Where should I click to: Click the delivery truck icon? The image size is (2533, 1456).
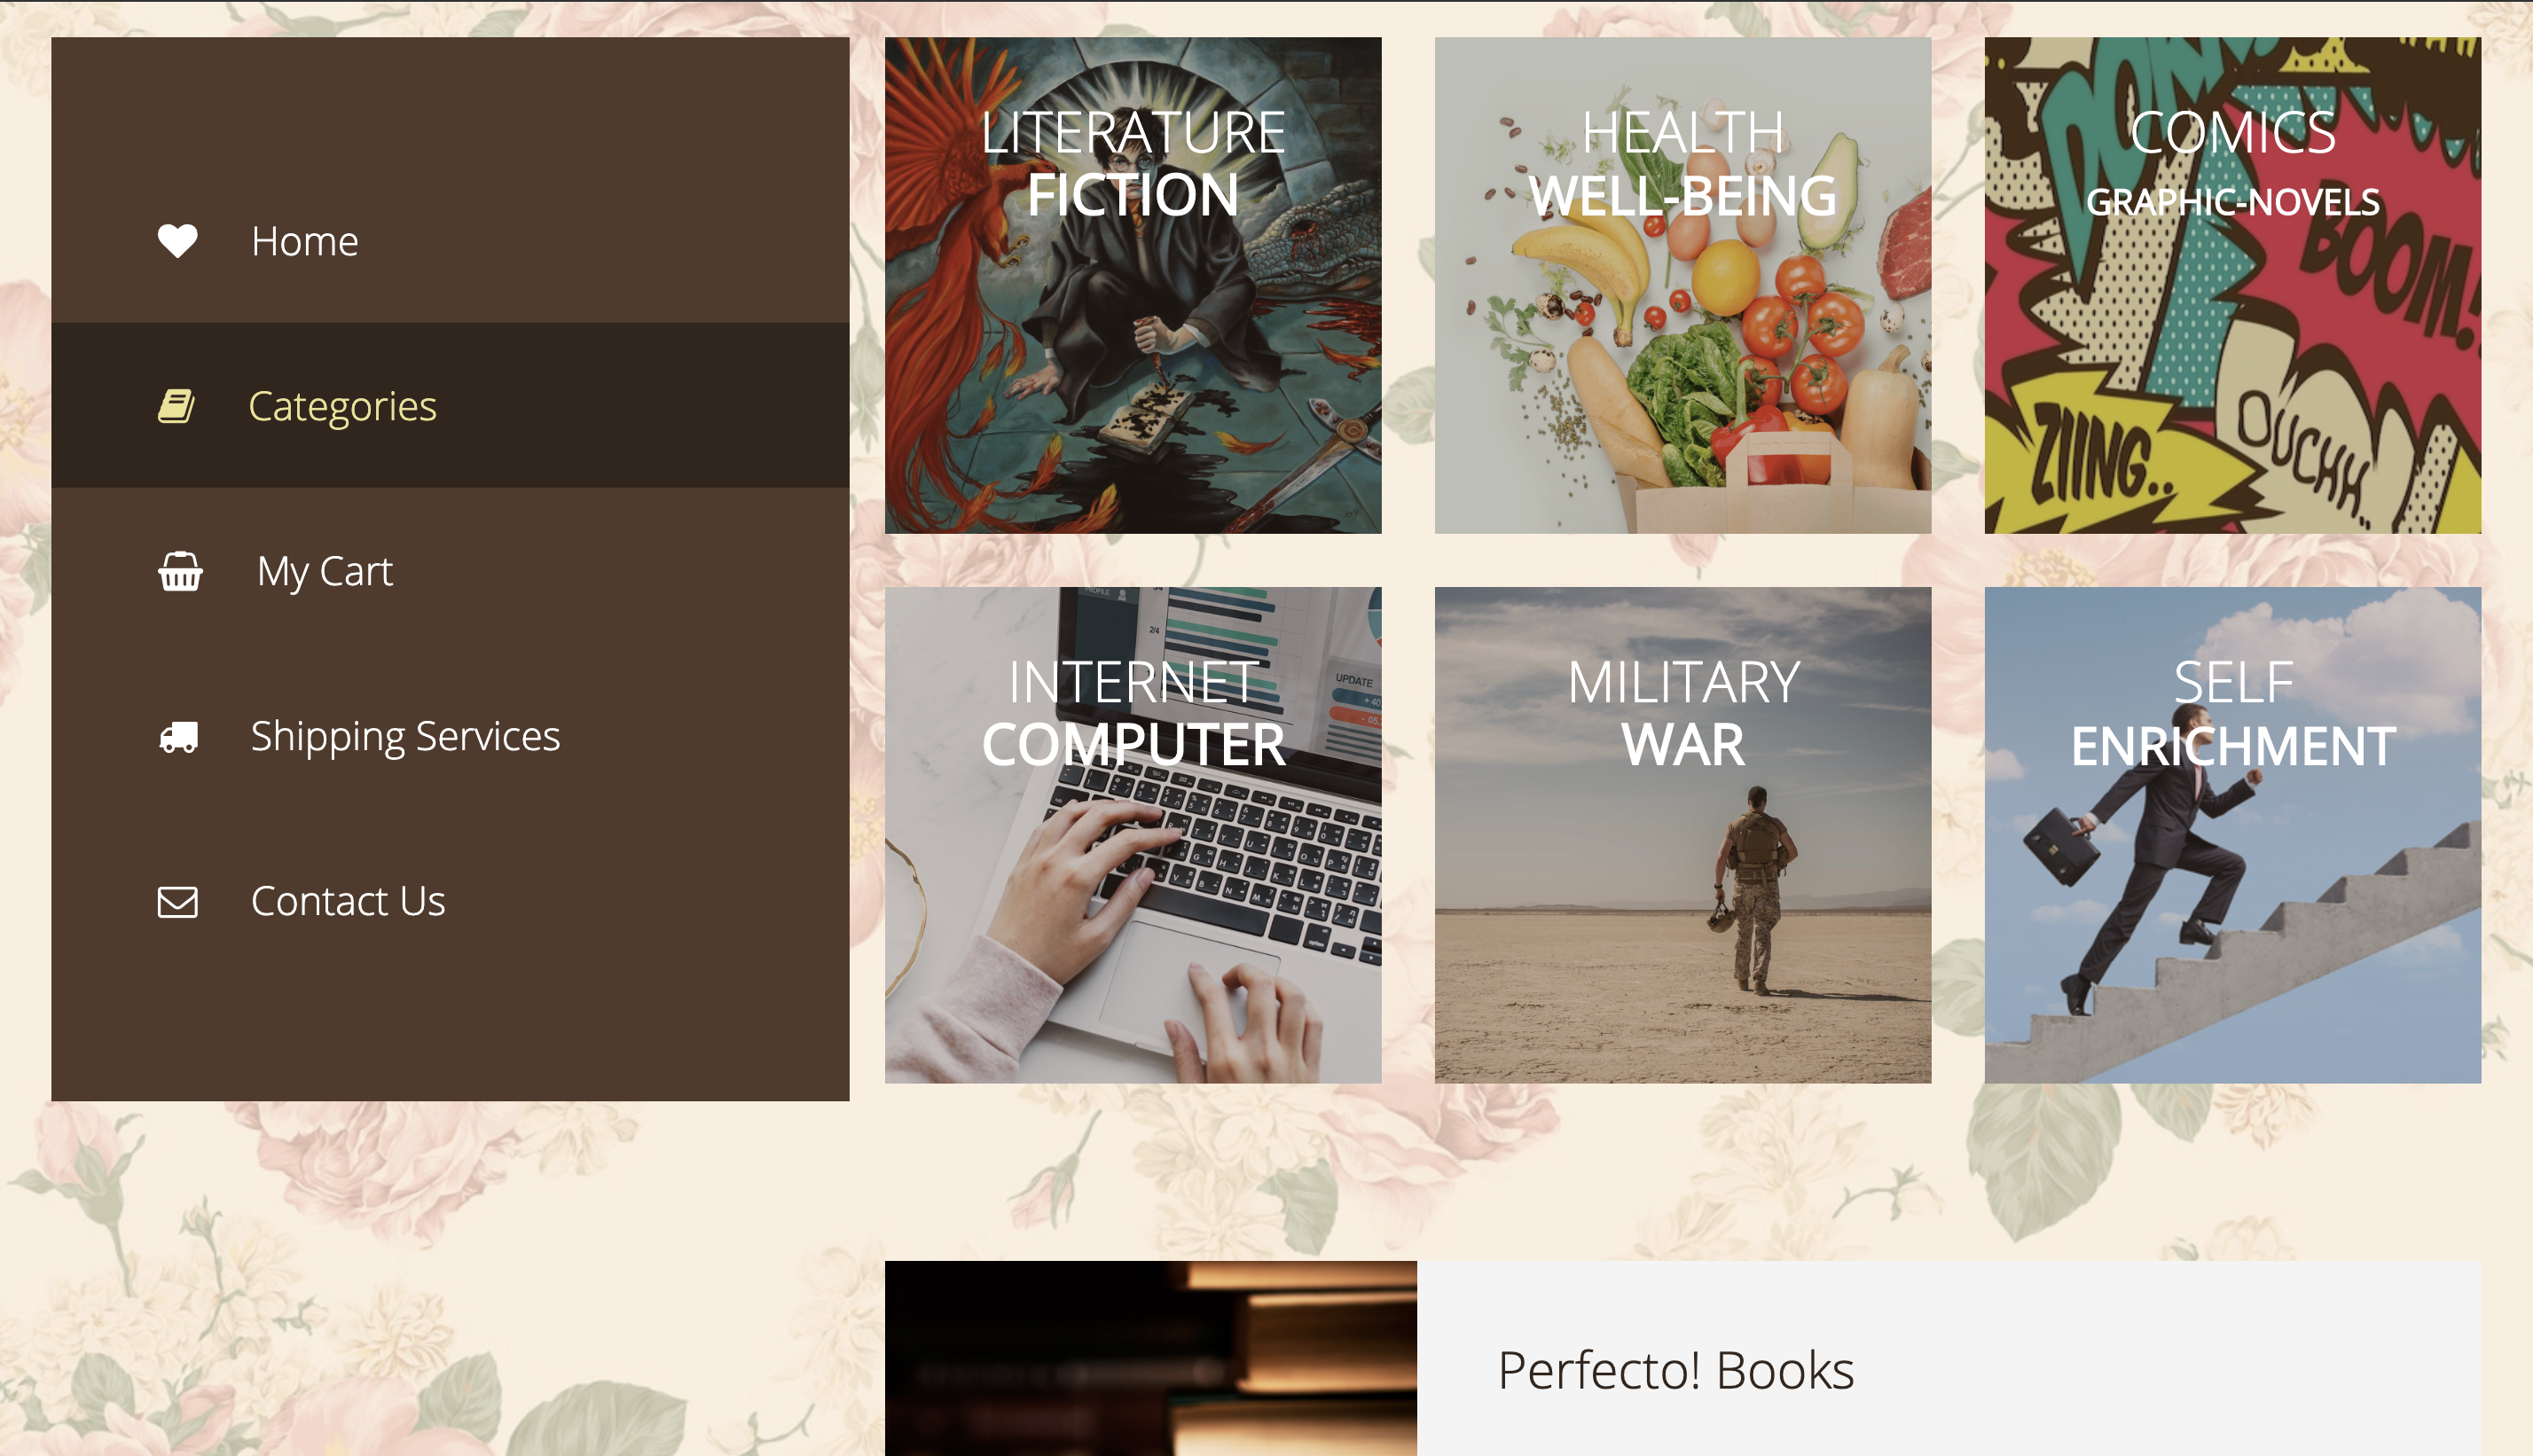coord(179,737)
